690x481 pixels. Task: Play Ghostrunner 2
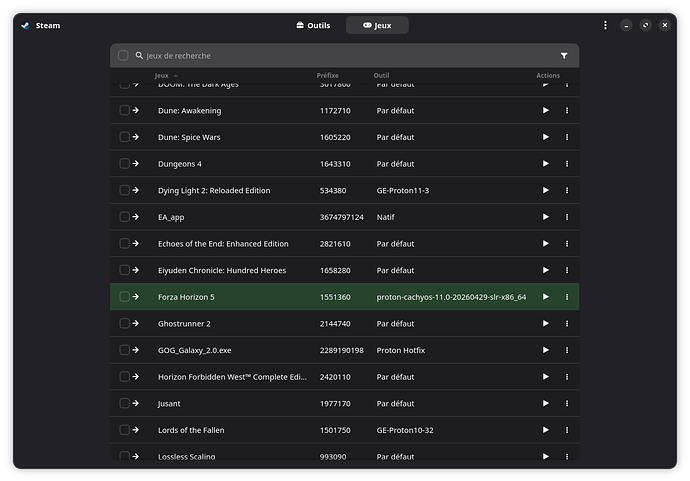pyautogui.click(x=545, y=323)
